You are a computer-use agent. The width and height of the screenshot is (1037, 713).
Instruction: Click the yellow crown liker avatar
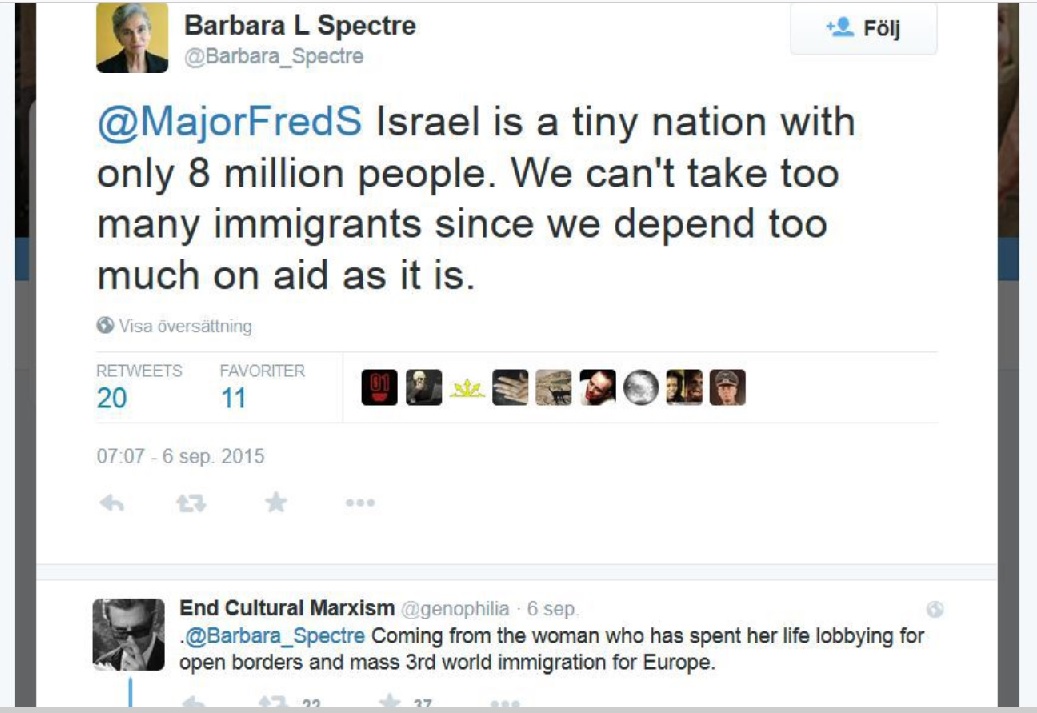467,389
